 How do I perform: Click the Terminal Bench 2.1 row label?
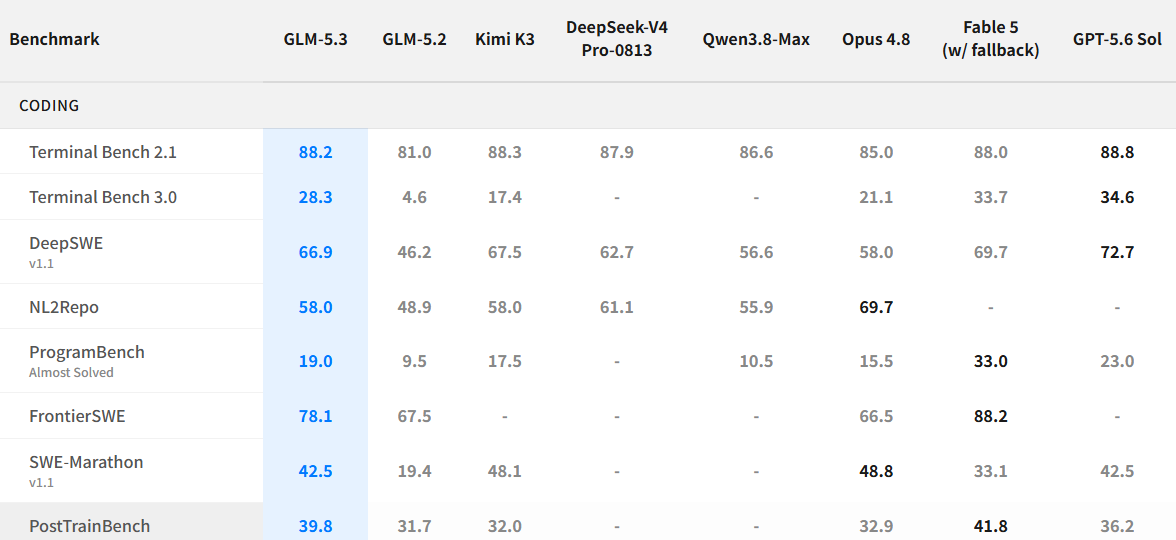coord(103,152)
